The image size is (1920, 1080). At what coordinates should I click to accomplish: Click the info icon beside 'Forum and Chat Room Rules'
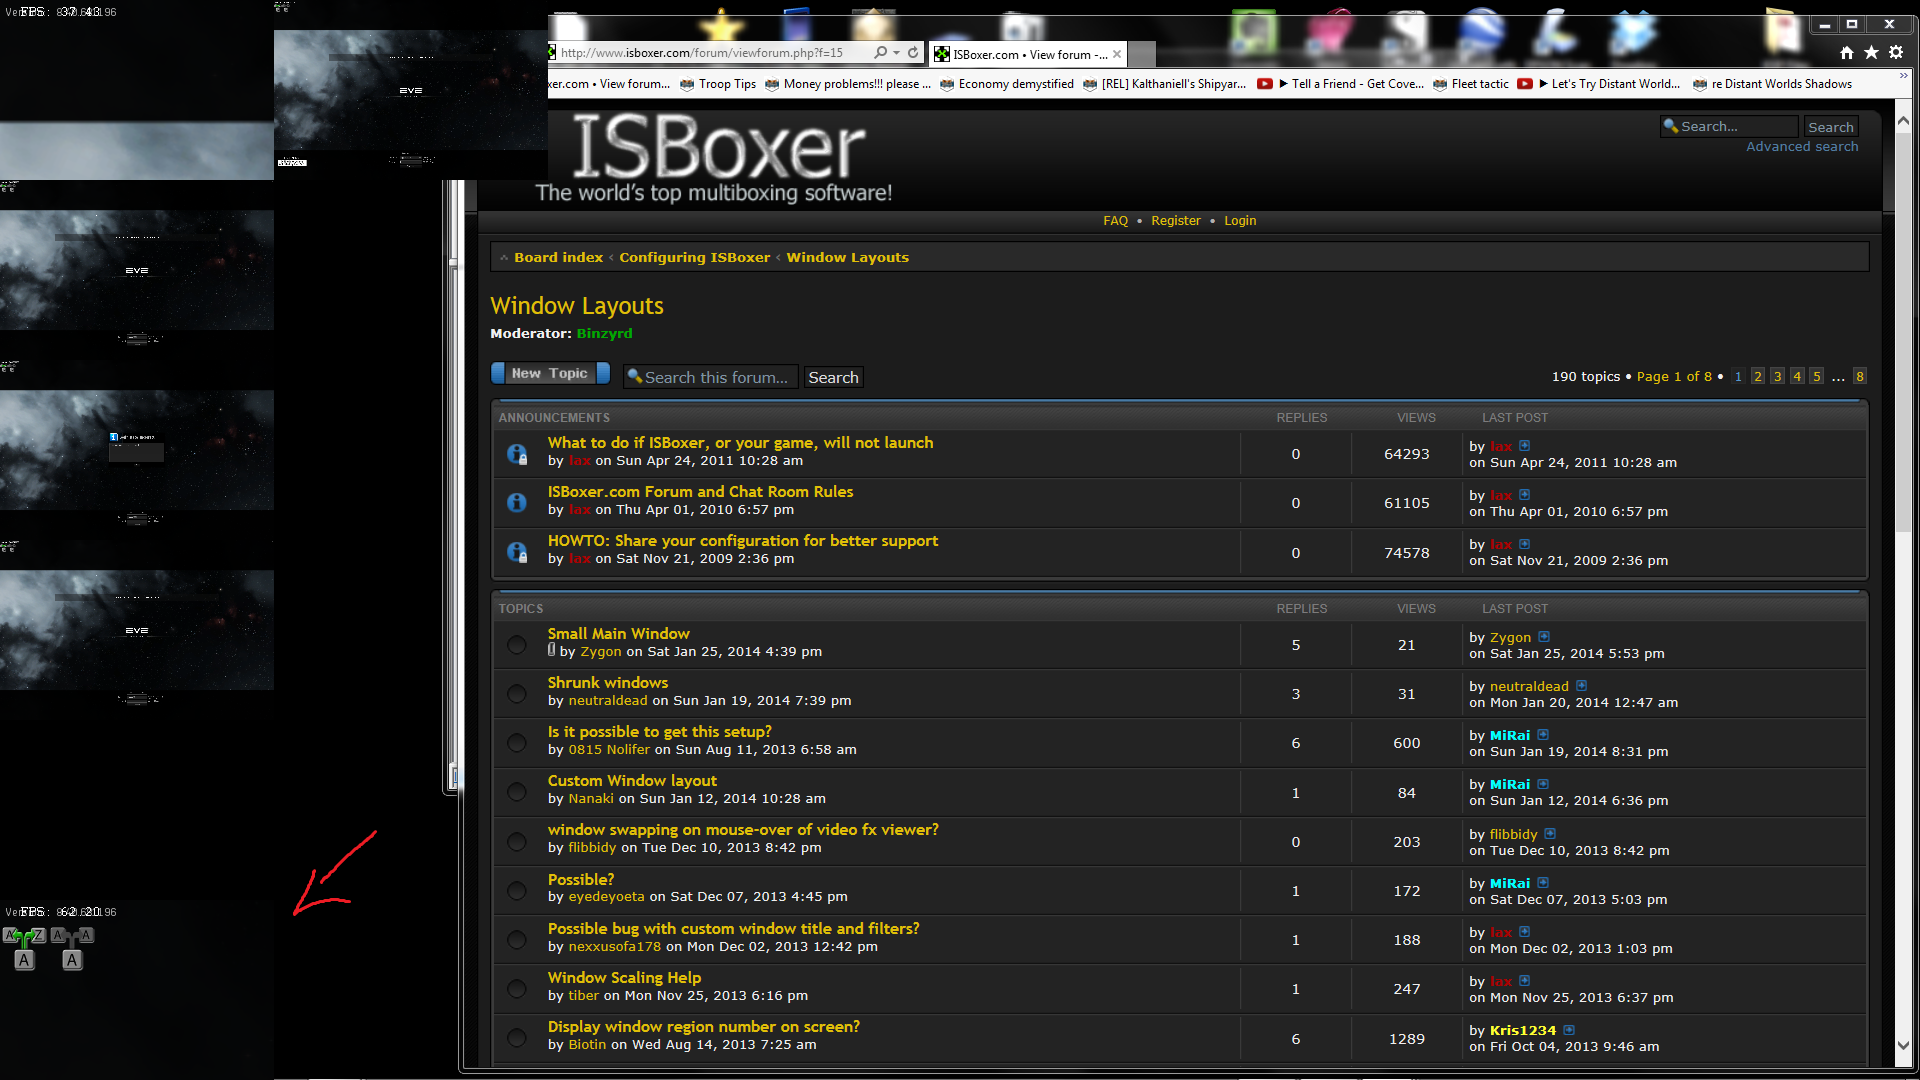[x=517, y=503]
